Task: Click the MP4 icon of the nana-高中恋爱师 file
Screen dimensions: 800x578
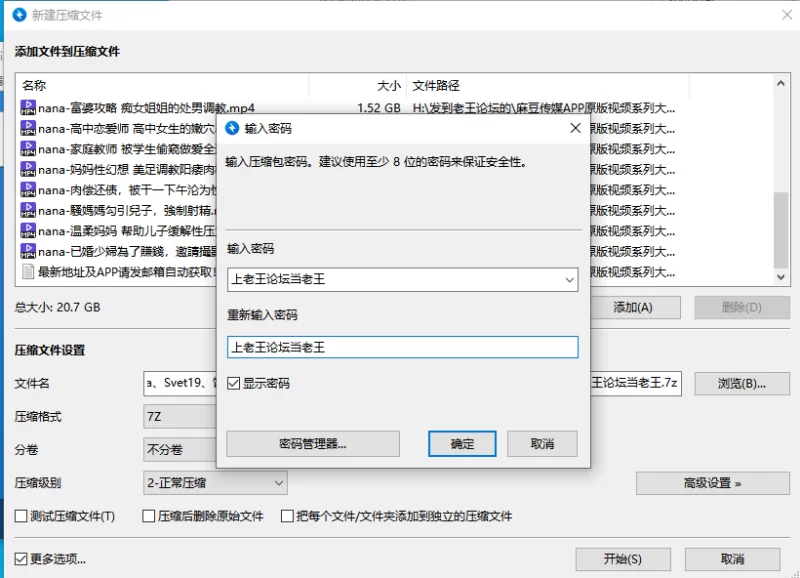Action: coord(28,128)
